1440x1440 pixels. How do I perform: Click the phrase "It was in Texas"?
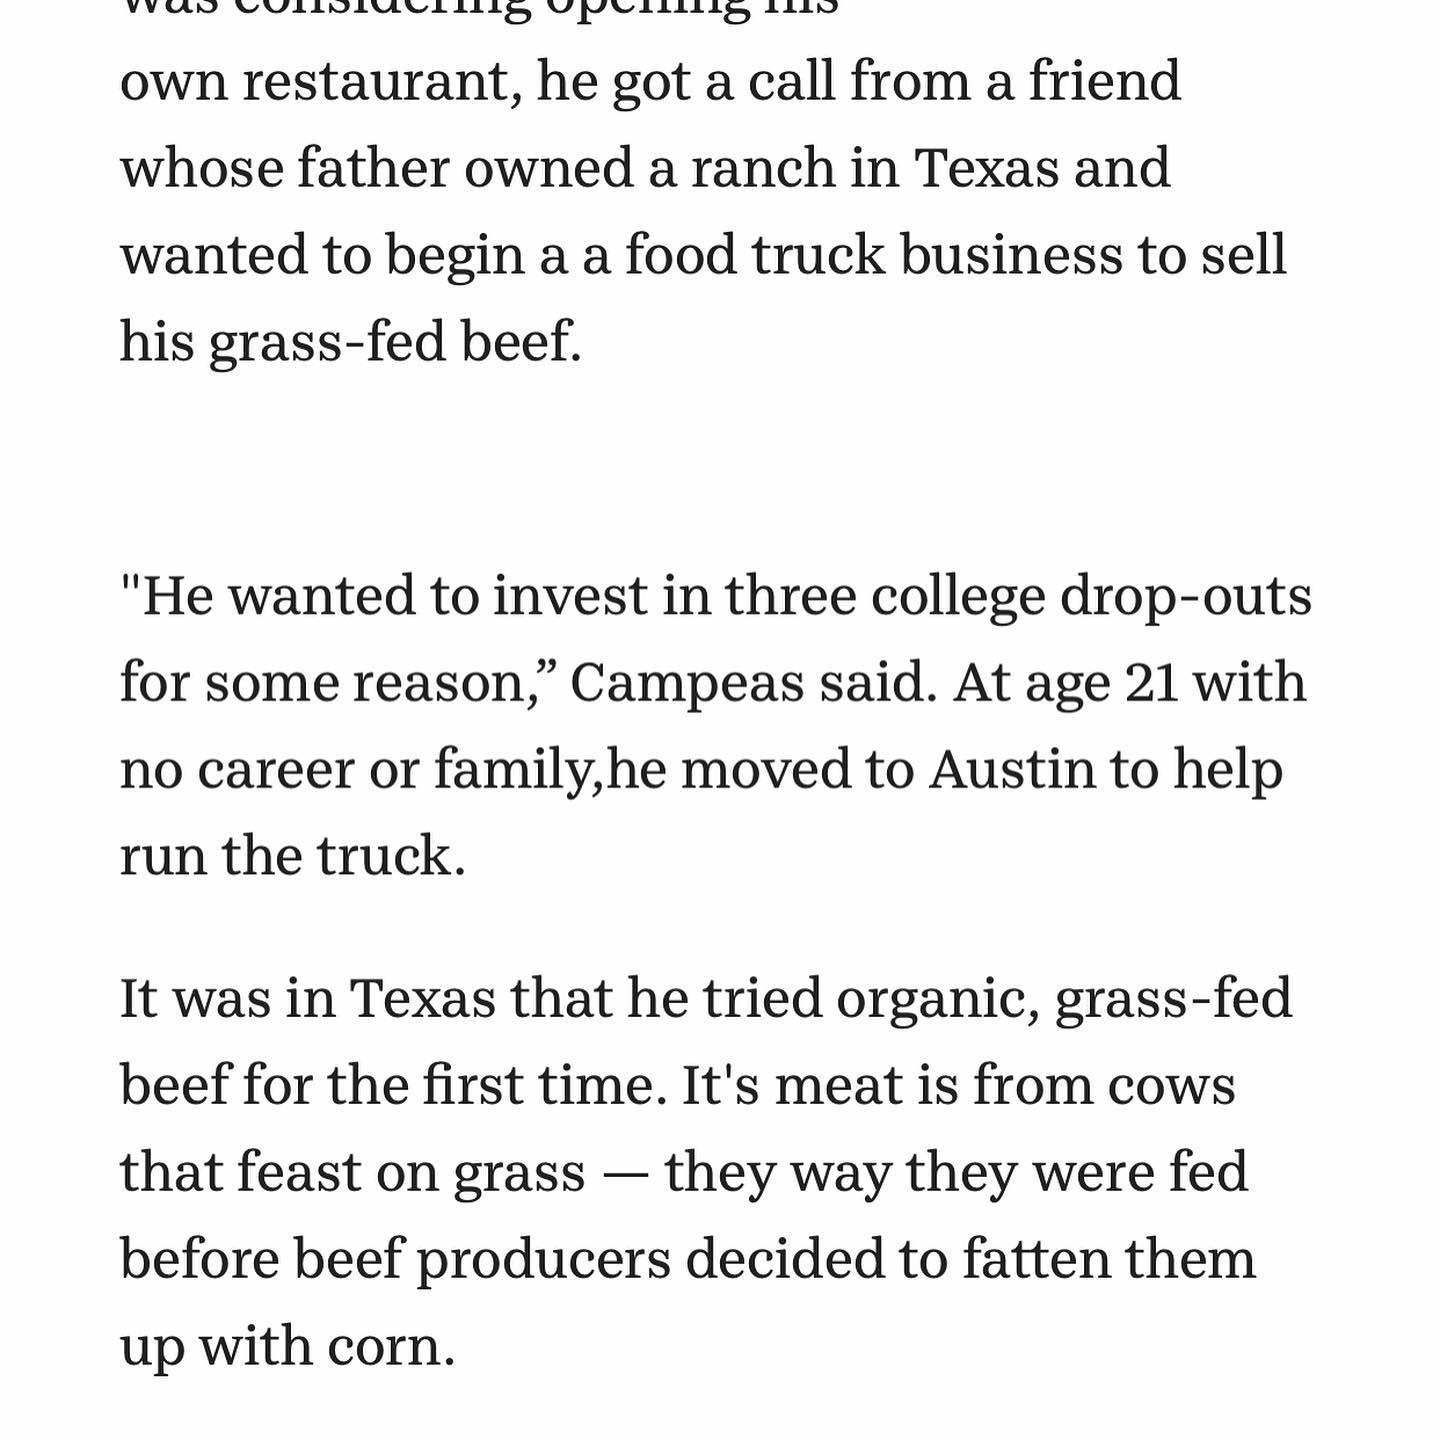pos(308,999)
